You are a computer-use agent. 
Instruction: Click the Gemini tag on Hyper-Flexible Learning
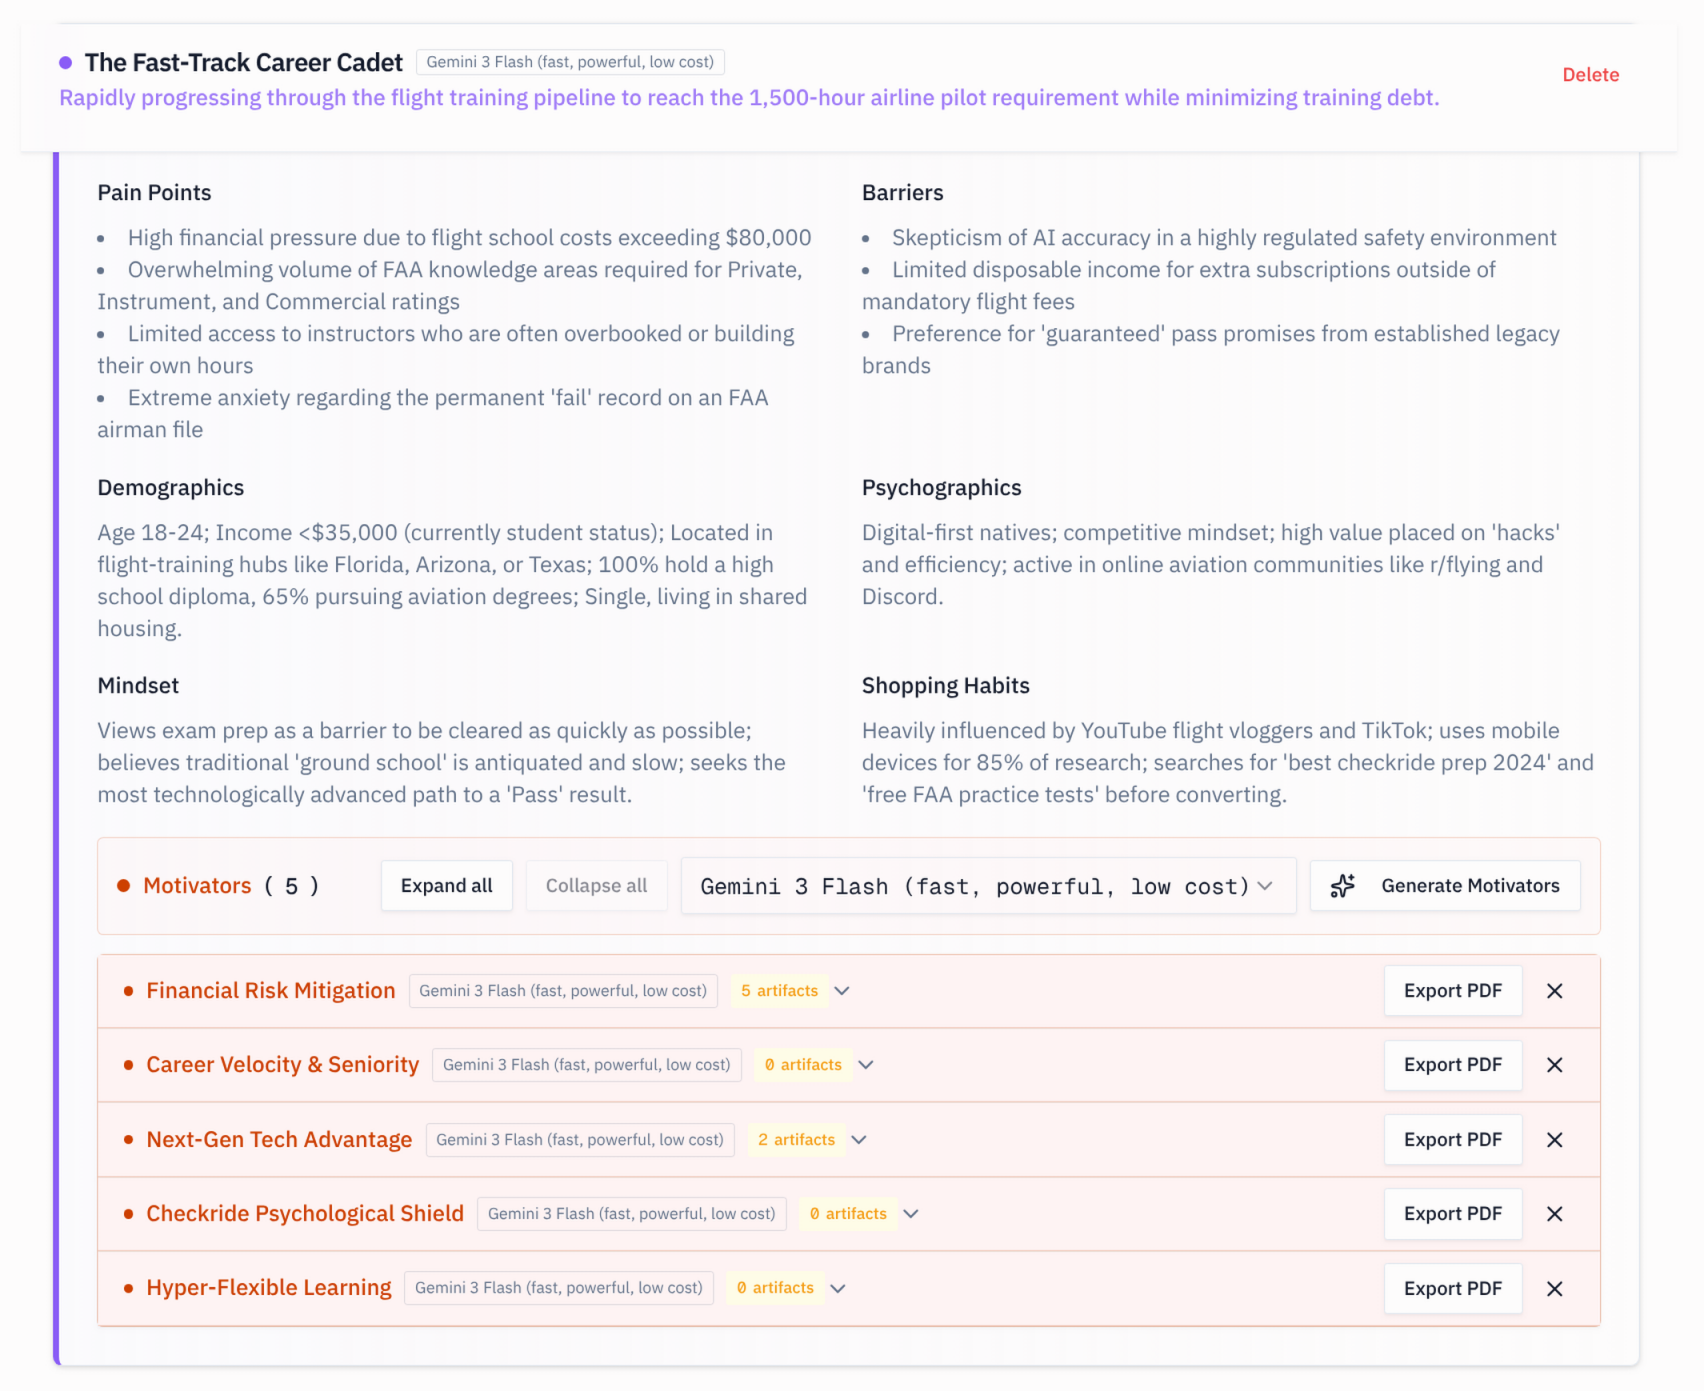coord(559,1288)
